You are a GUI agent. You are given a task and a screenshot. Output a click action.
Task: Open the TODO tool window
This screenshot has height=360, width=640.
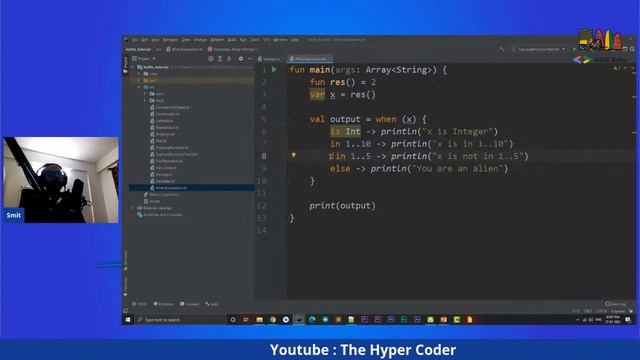click(140, 304)
